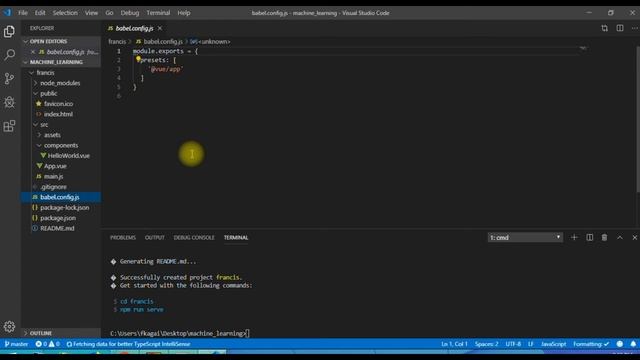Open the Extensions view in activity bar
The width and height of the screenshot is (640, 360).
[9, 126]
